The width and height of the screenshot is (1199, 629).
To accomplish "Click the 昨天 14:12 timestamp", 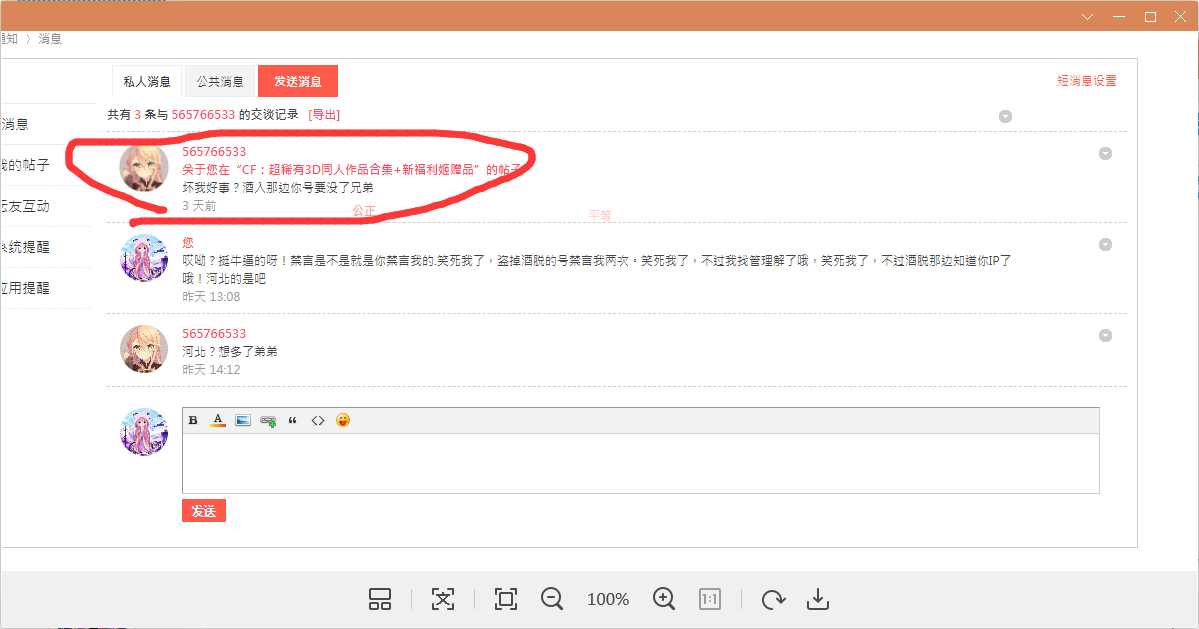I will pos(211,370).
